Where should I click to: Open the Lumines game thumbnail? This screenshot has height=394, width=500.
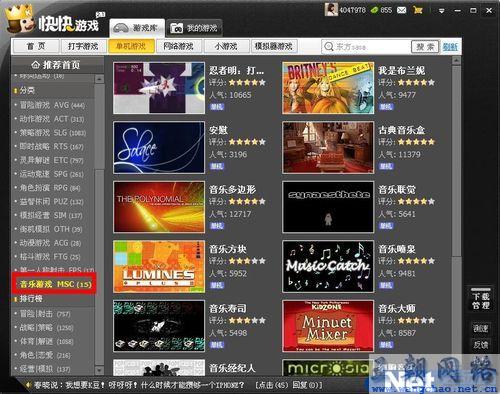(159, 266)
